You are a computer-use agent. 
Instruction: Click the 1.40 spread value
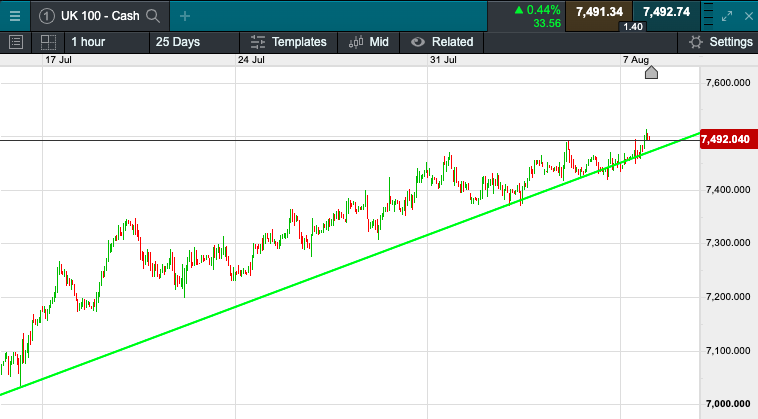coord(633,27)
